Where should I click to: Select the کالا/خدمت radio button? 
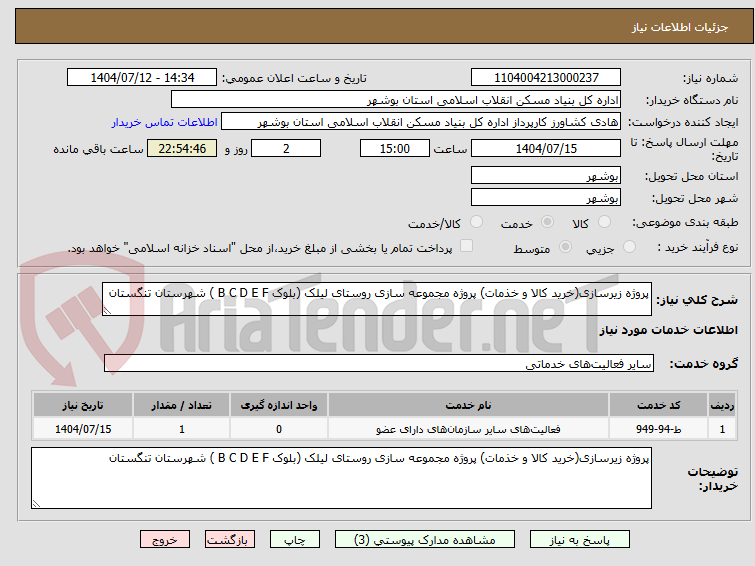point(476,222)
